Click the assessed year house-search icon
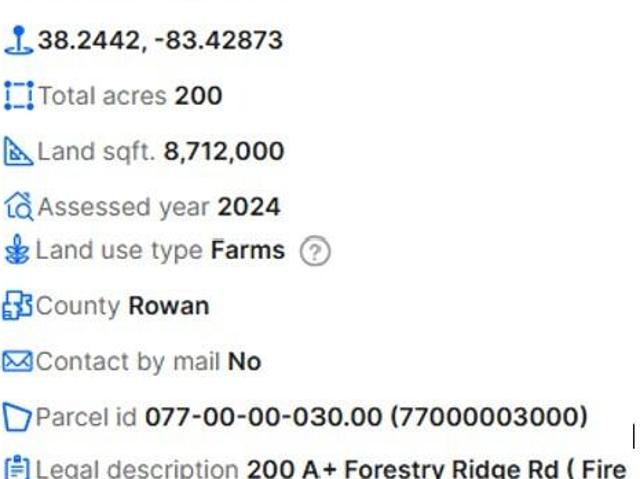Image resolution: width=640 pixels, height=479 pixels. [18, 207]
